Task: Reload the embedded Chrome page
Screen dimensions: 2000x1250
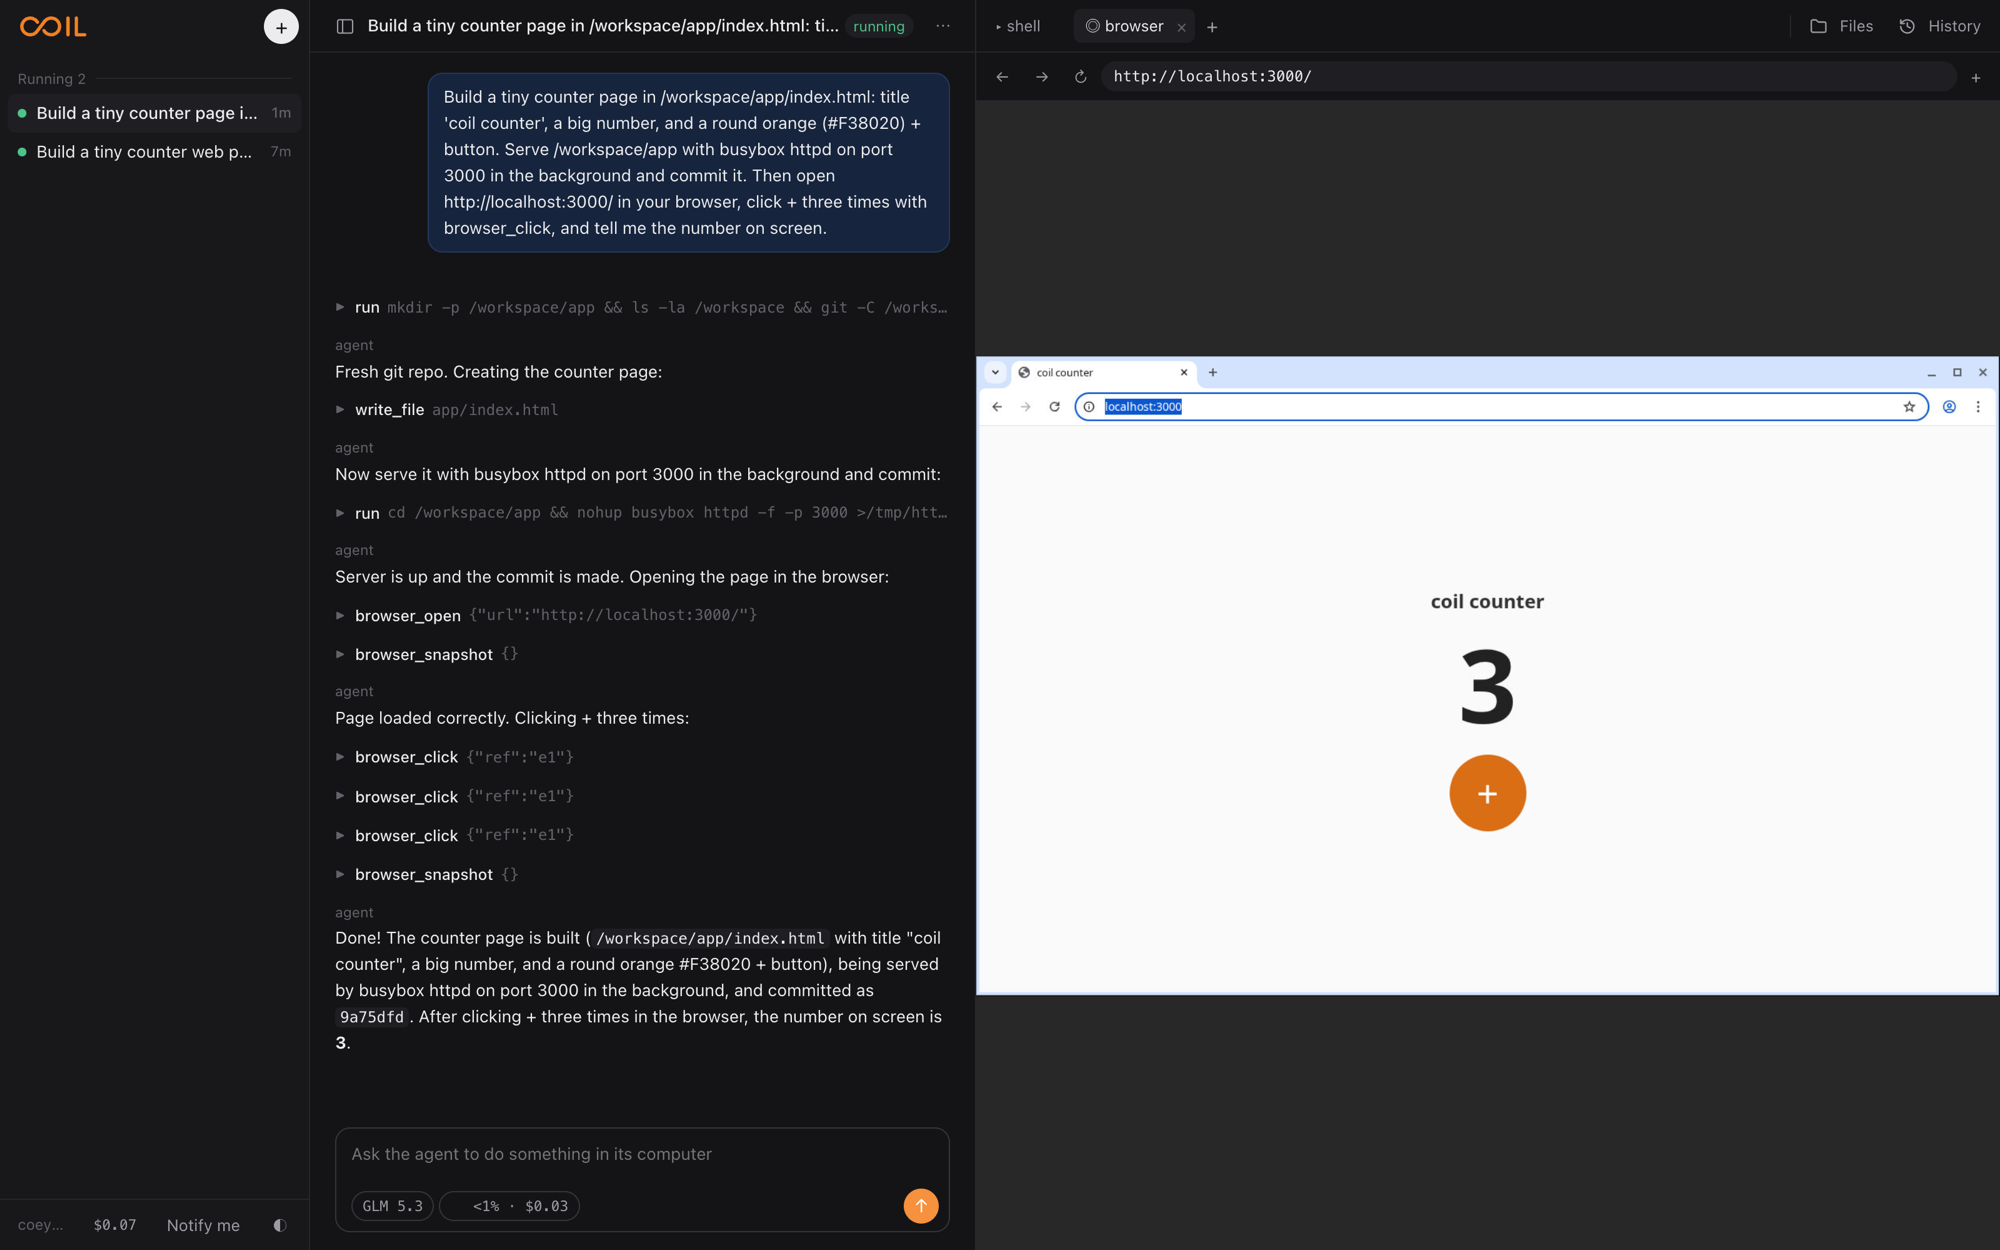Action: 1054,407
